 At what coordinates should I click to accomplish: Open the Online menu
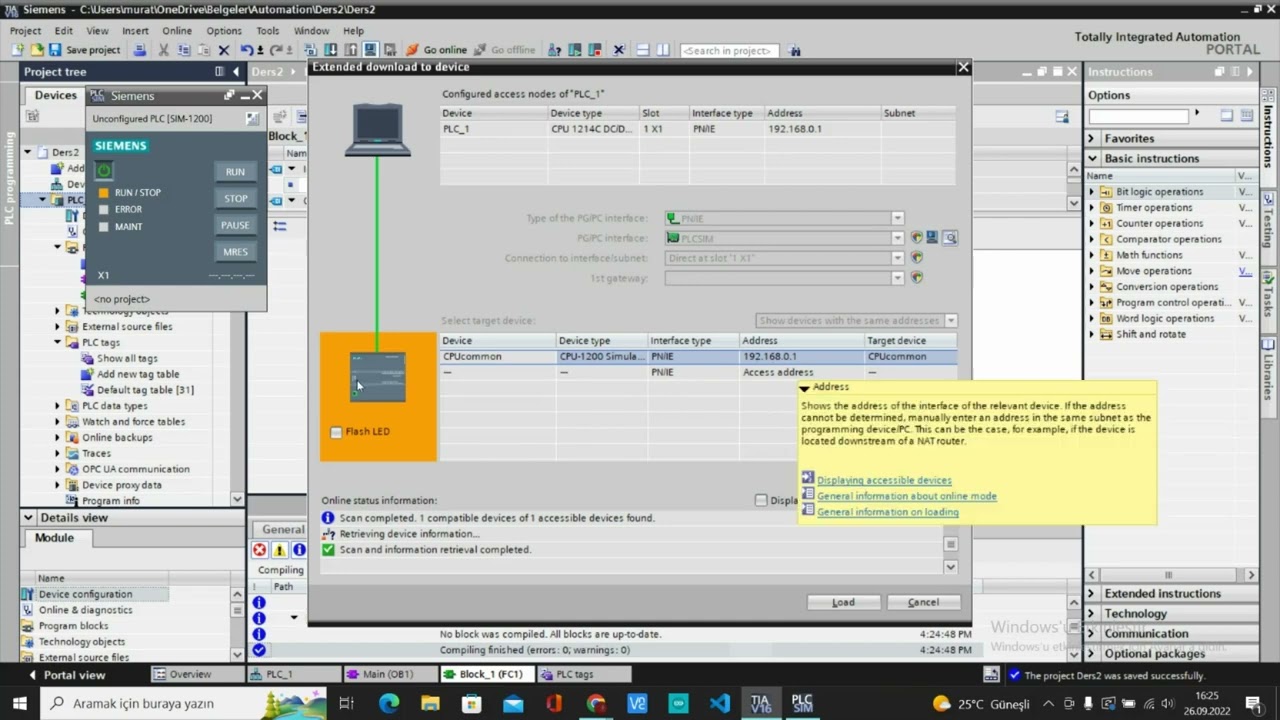pos(177,31)
